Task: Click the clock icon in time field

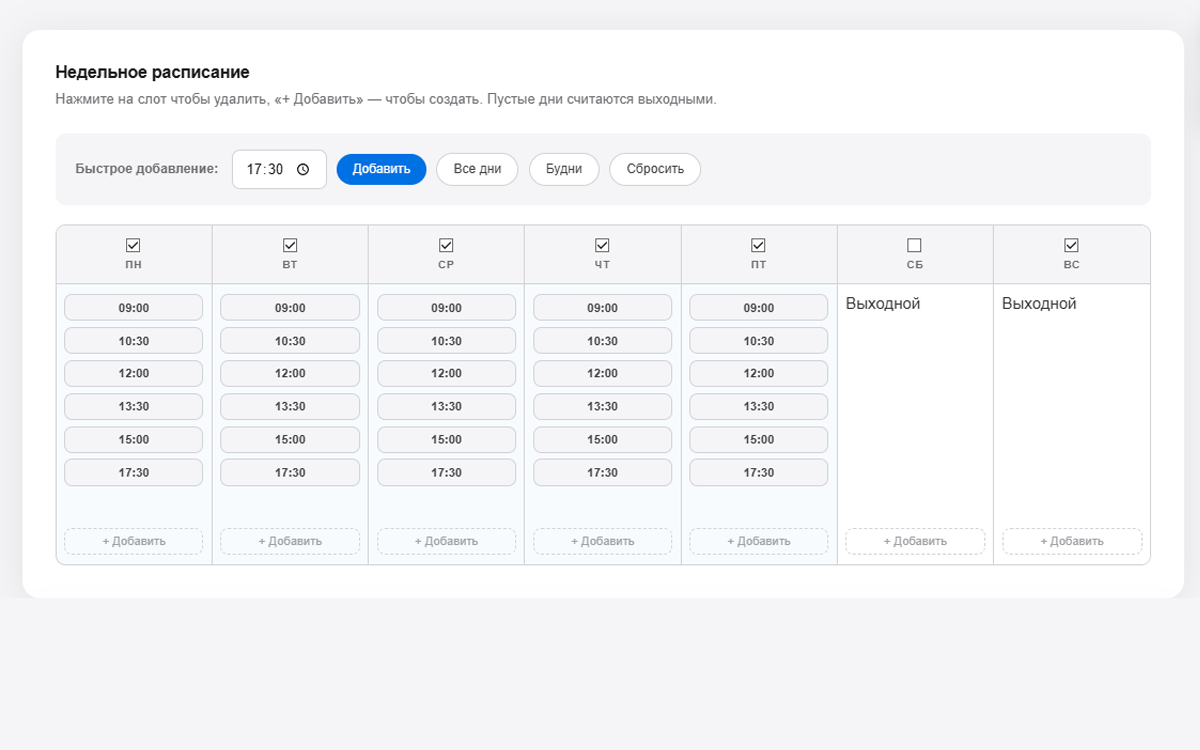Action: (x=303, y=170)
